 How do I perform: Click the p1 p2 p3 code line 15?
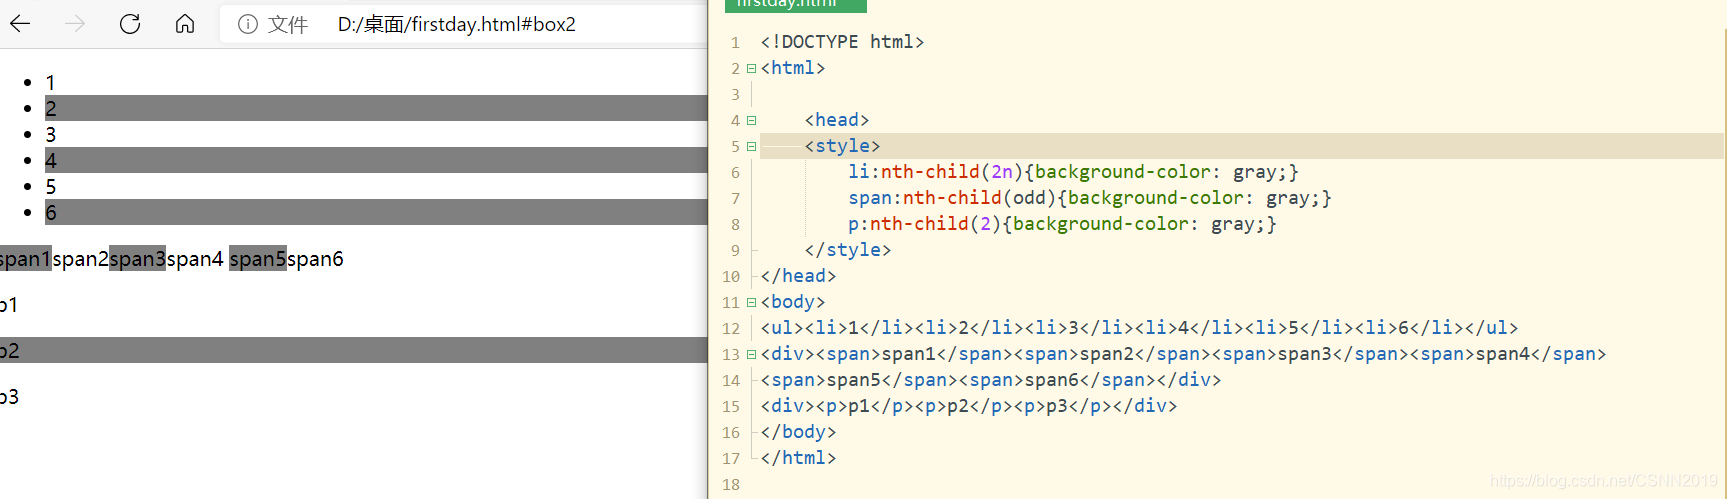(969, 406)
